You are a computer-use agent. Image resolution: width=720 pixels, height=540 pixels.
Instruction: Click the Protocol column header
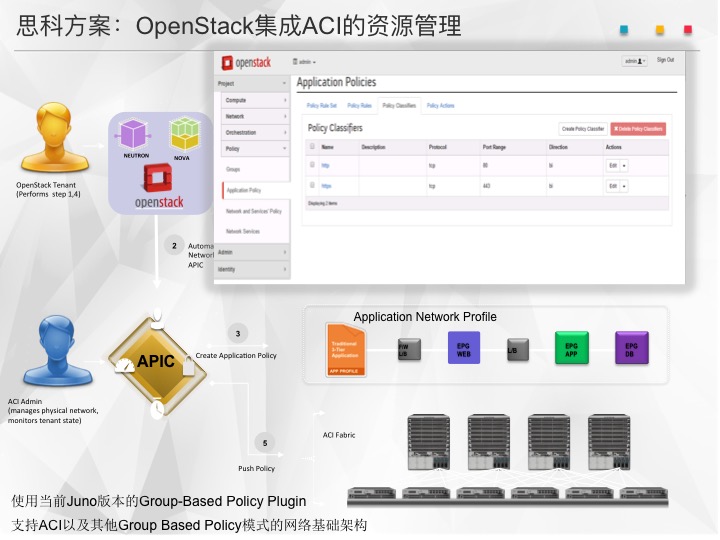tap(438, 147)
